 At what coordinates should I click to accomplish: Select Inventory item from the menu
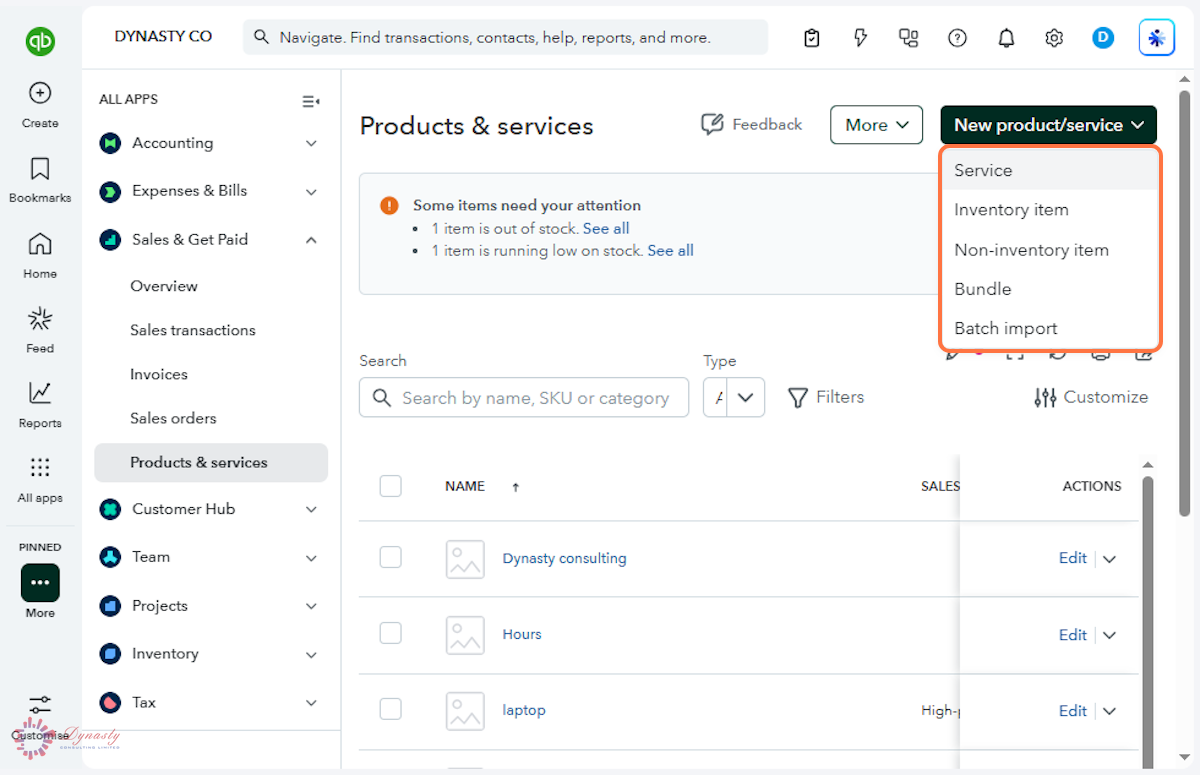coord(1049,210)
